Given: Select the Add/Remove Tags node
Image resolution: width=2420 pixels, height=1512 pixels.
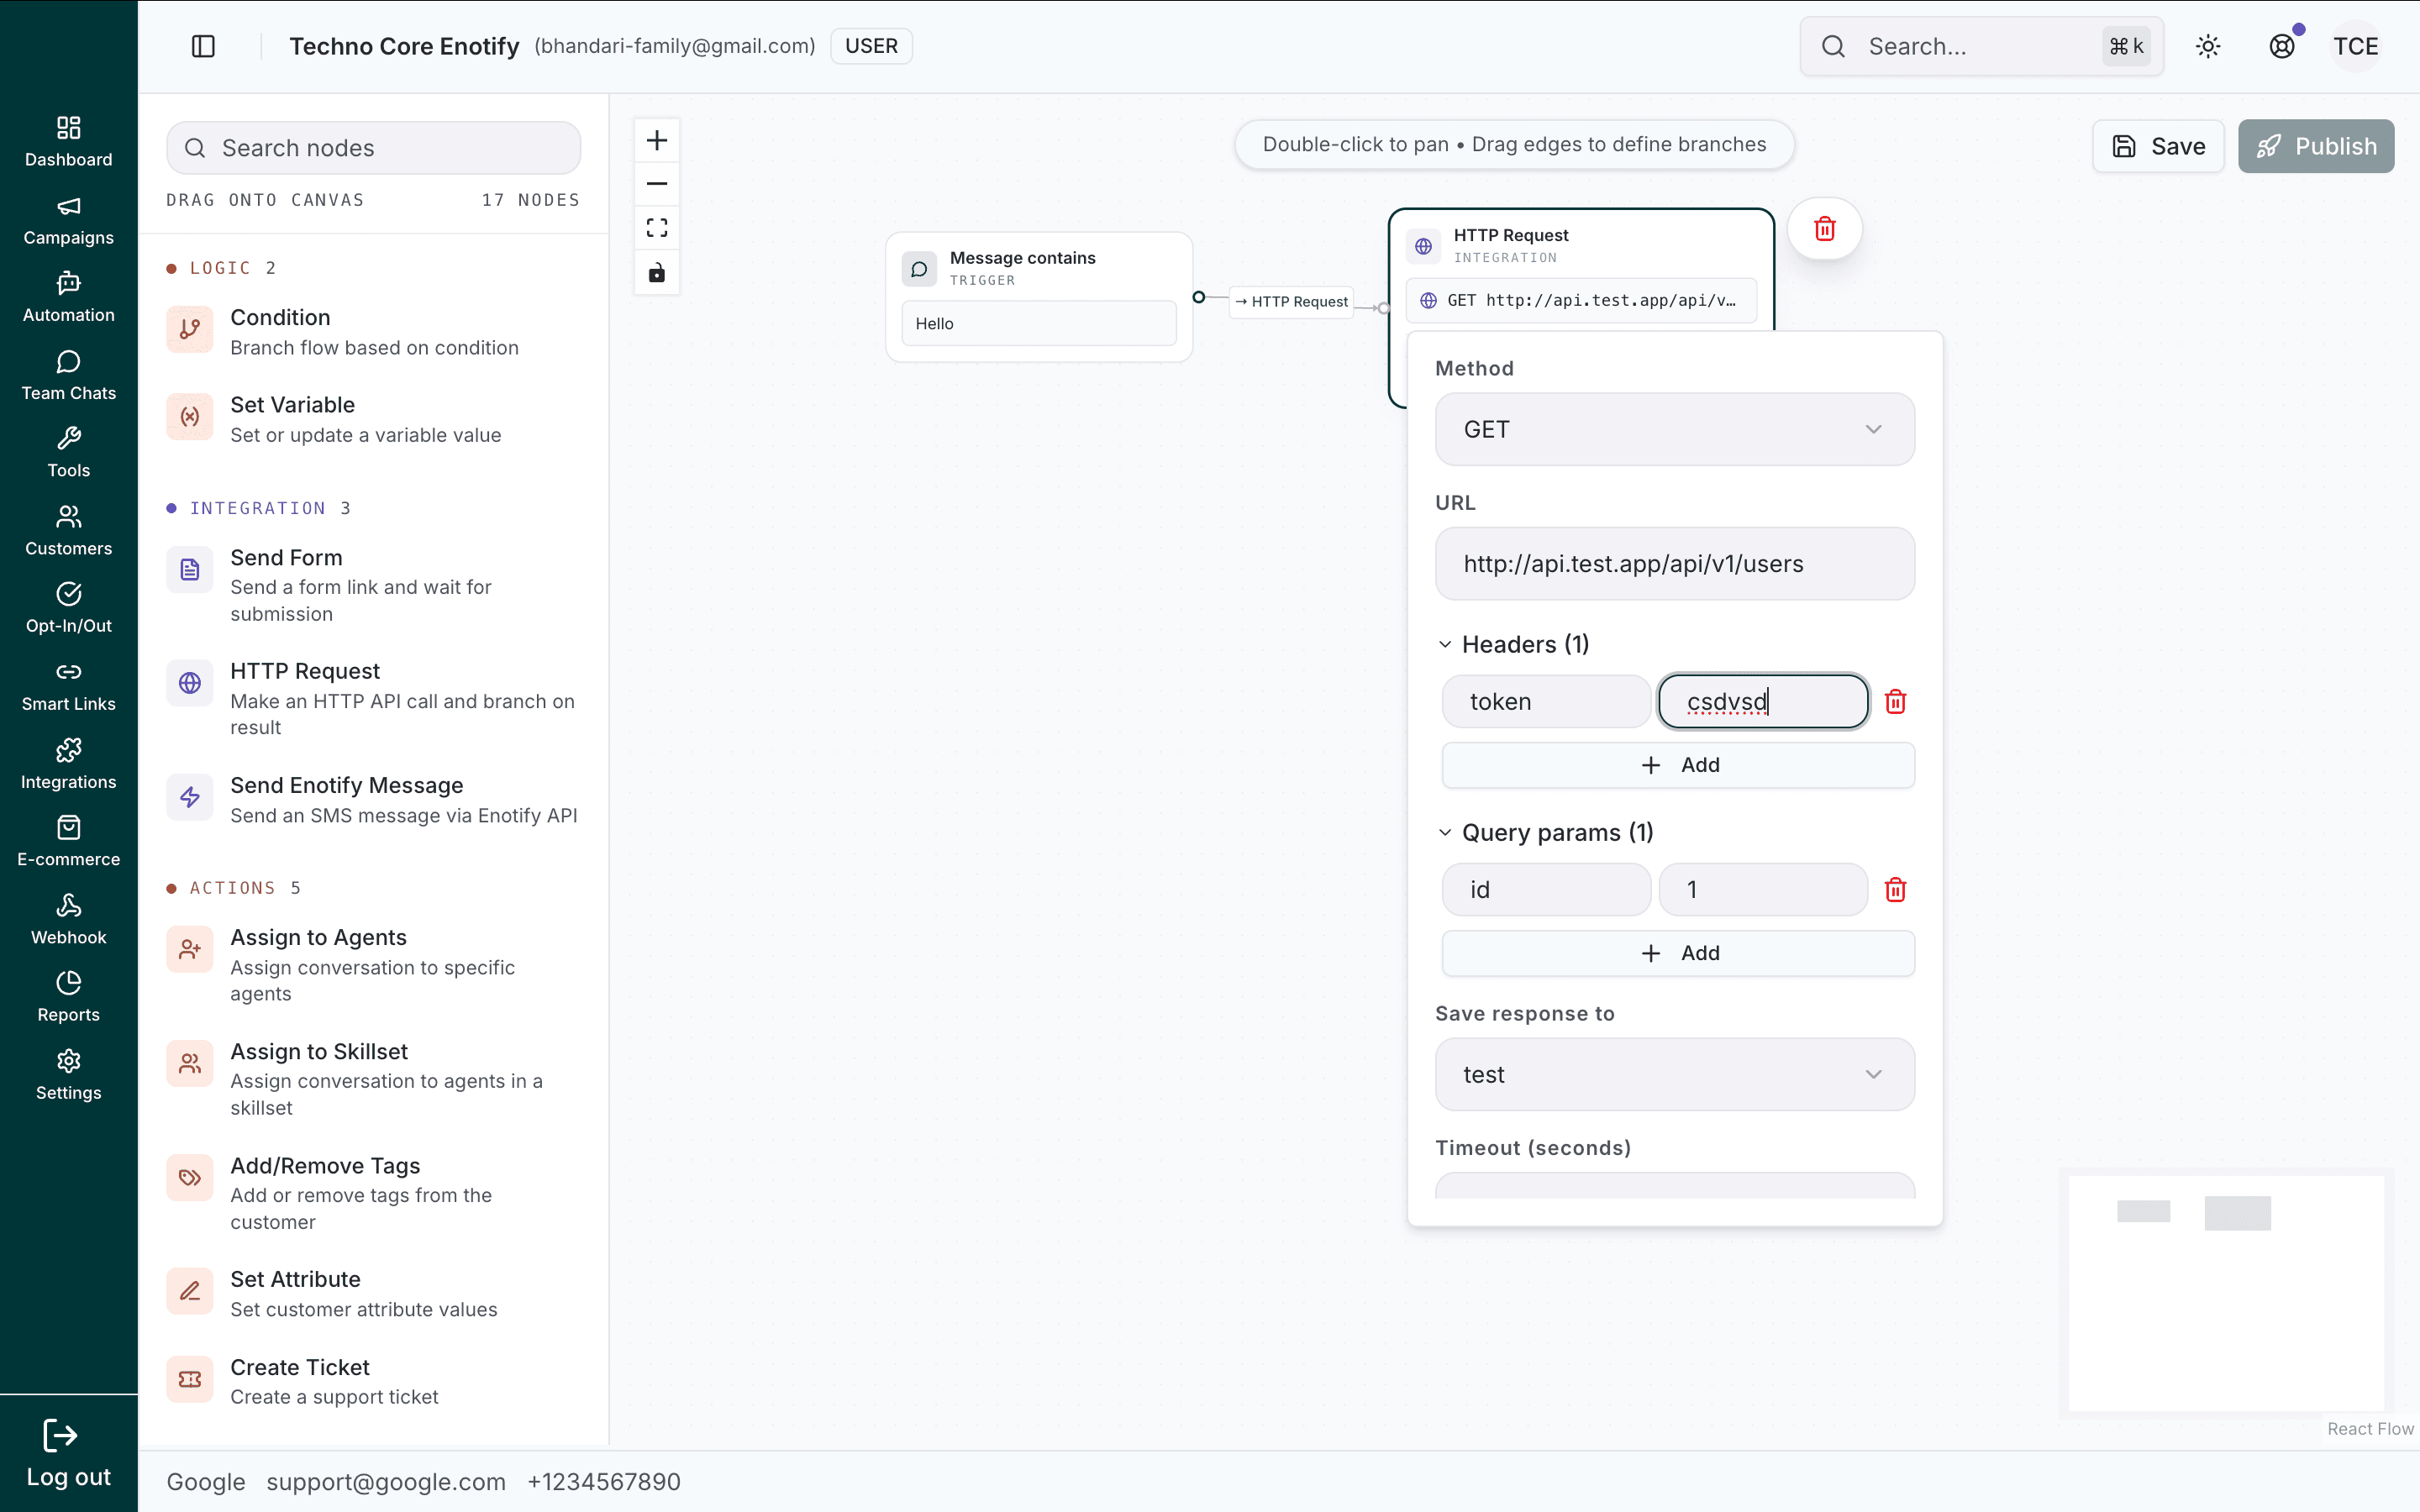Looking at the screenshot, I should [x=374, y=1192].
